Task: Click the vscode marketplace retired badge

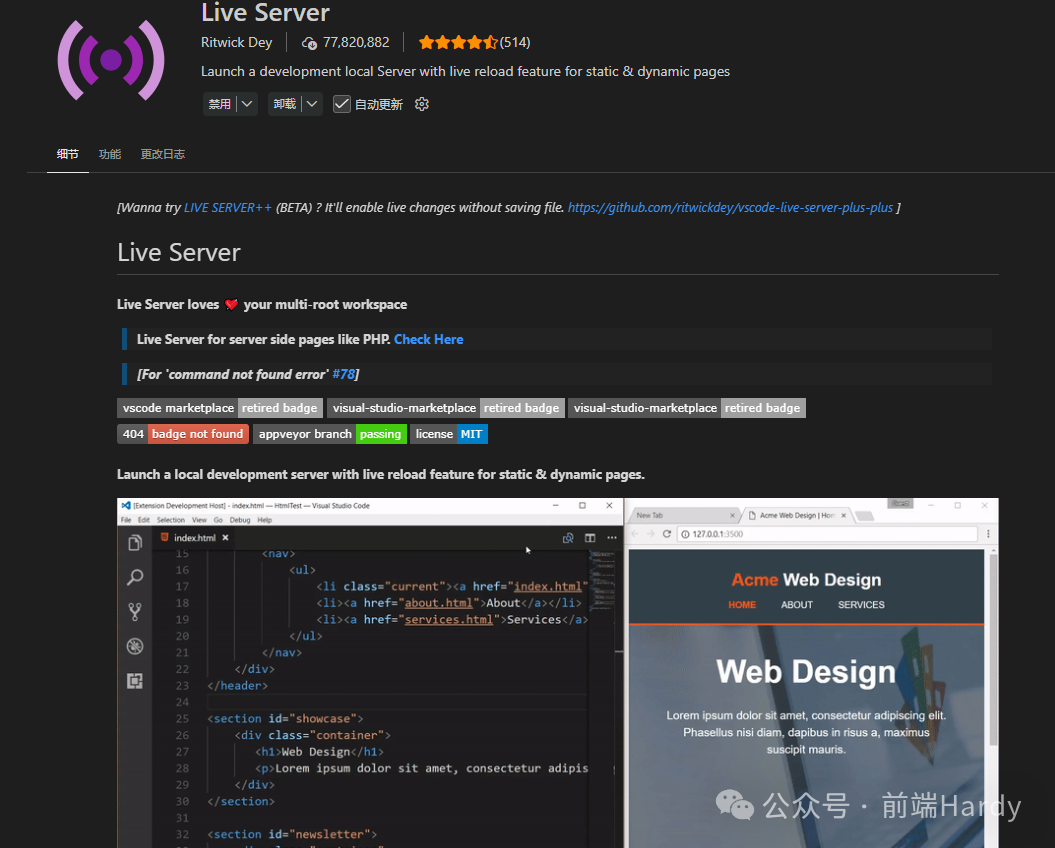Action: tap(219, 408)
